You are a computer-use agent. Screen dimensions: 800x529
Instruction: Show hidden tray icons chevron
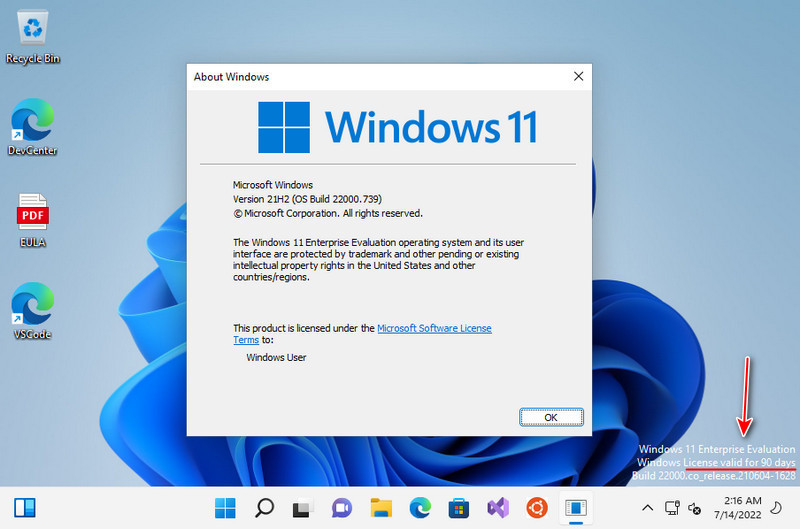point(647,508)
